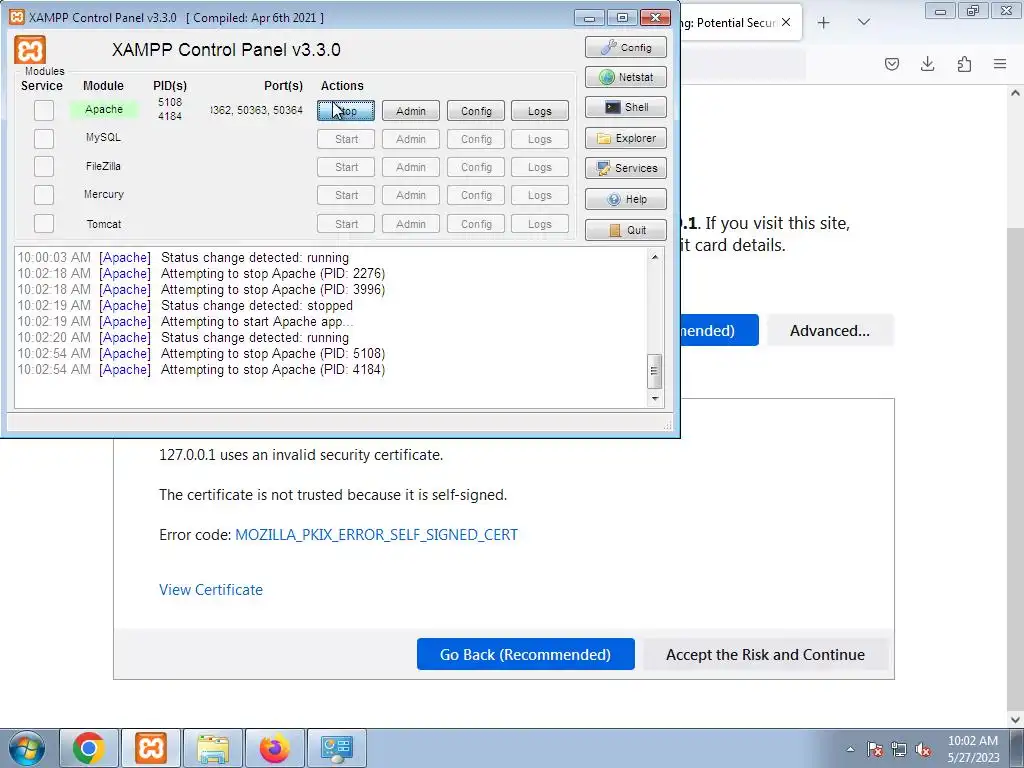Toggle FileZilla service checkbox
Image resolution: width=1024 pixels, height=768 pixels.
pyautogui.click(x=44, y=167)
